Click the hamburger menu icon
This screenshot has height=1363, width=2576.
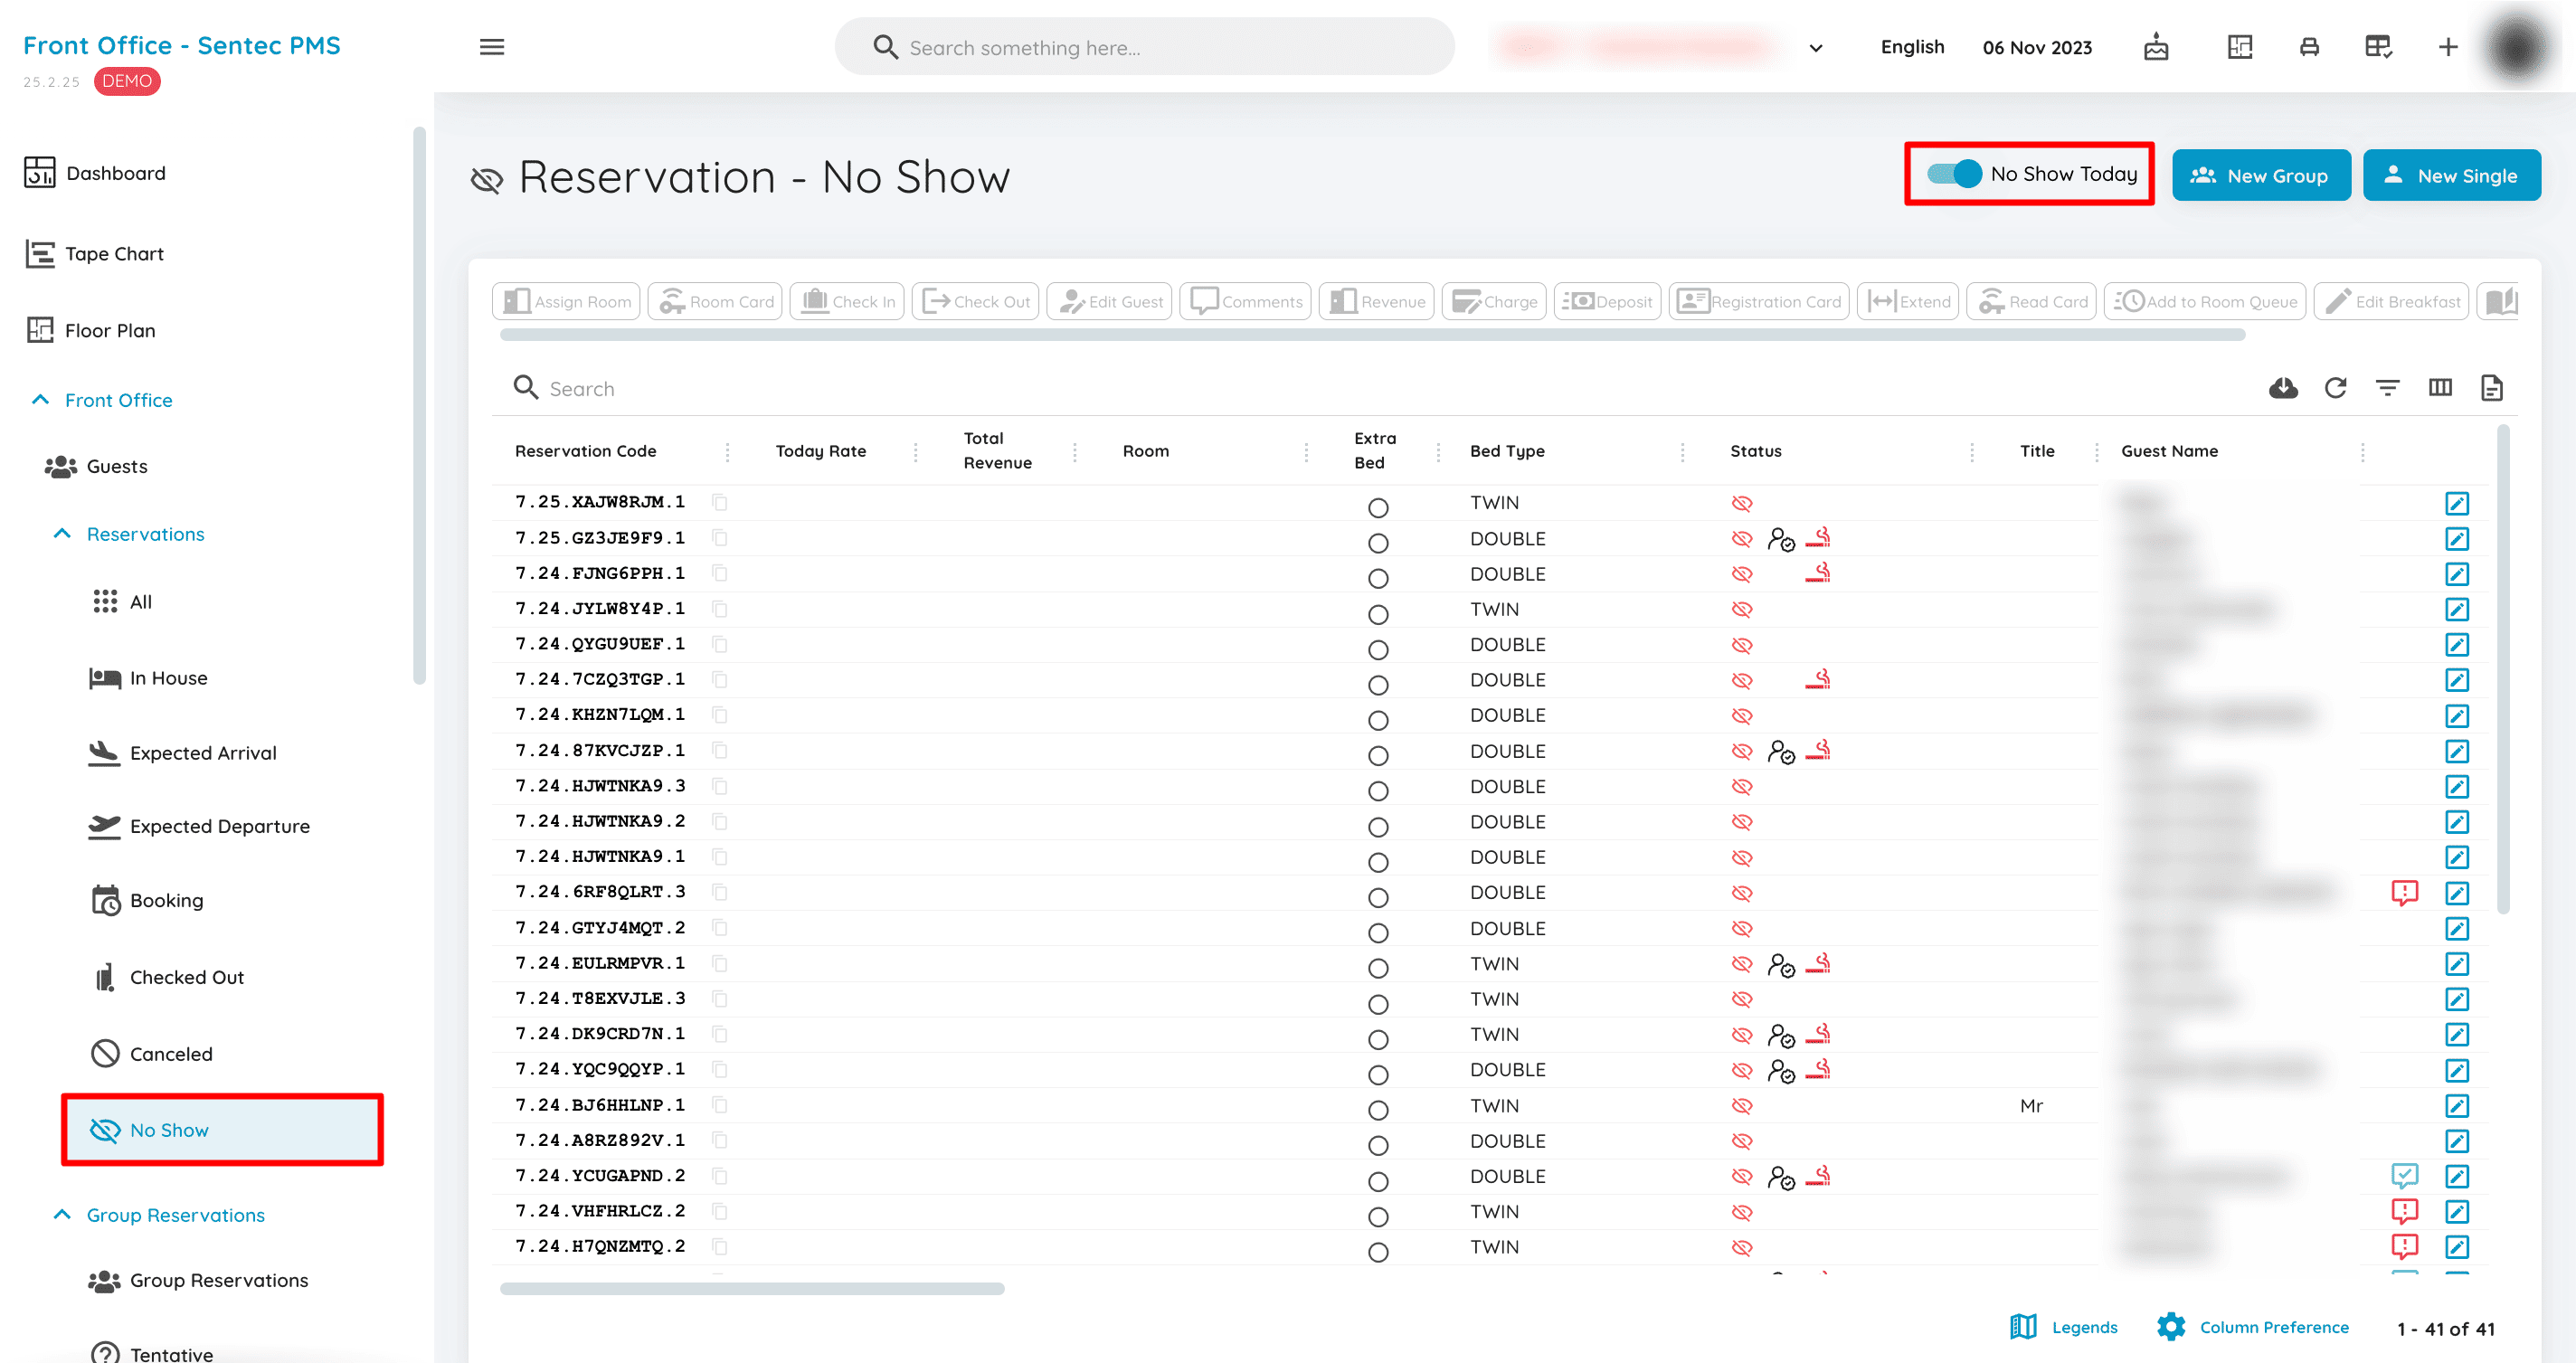[492, 47]
